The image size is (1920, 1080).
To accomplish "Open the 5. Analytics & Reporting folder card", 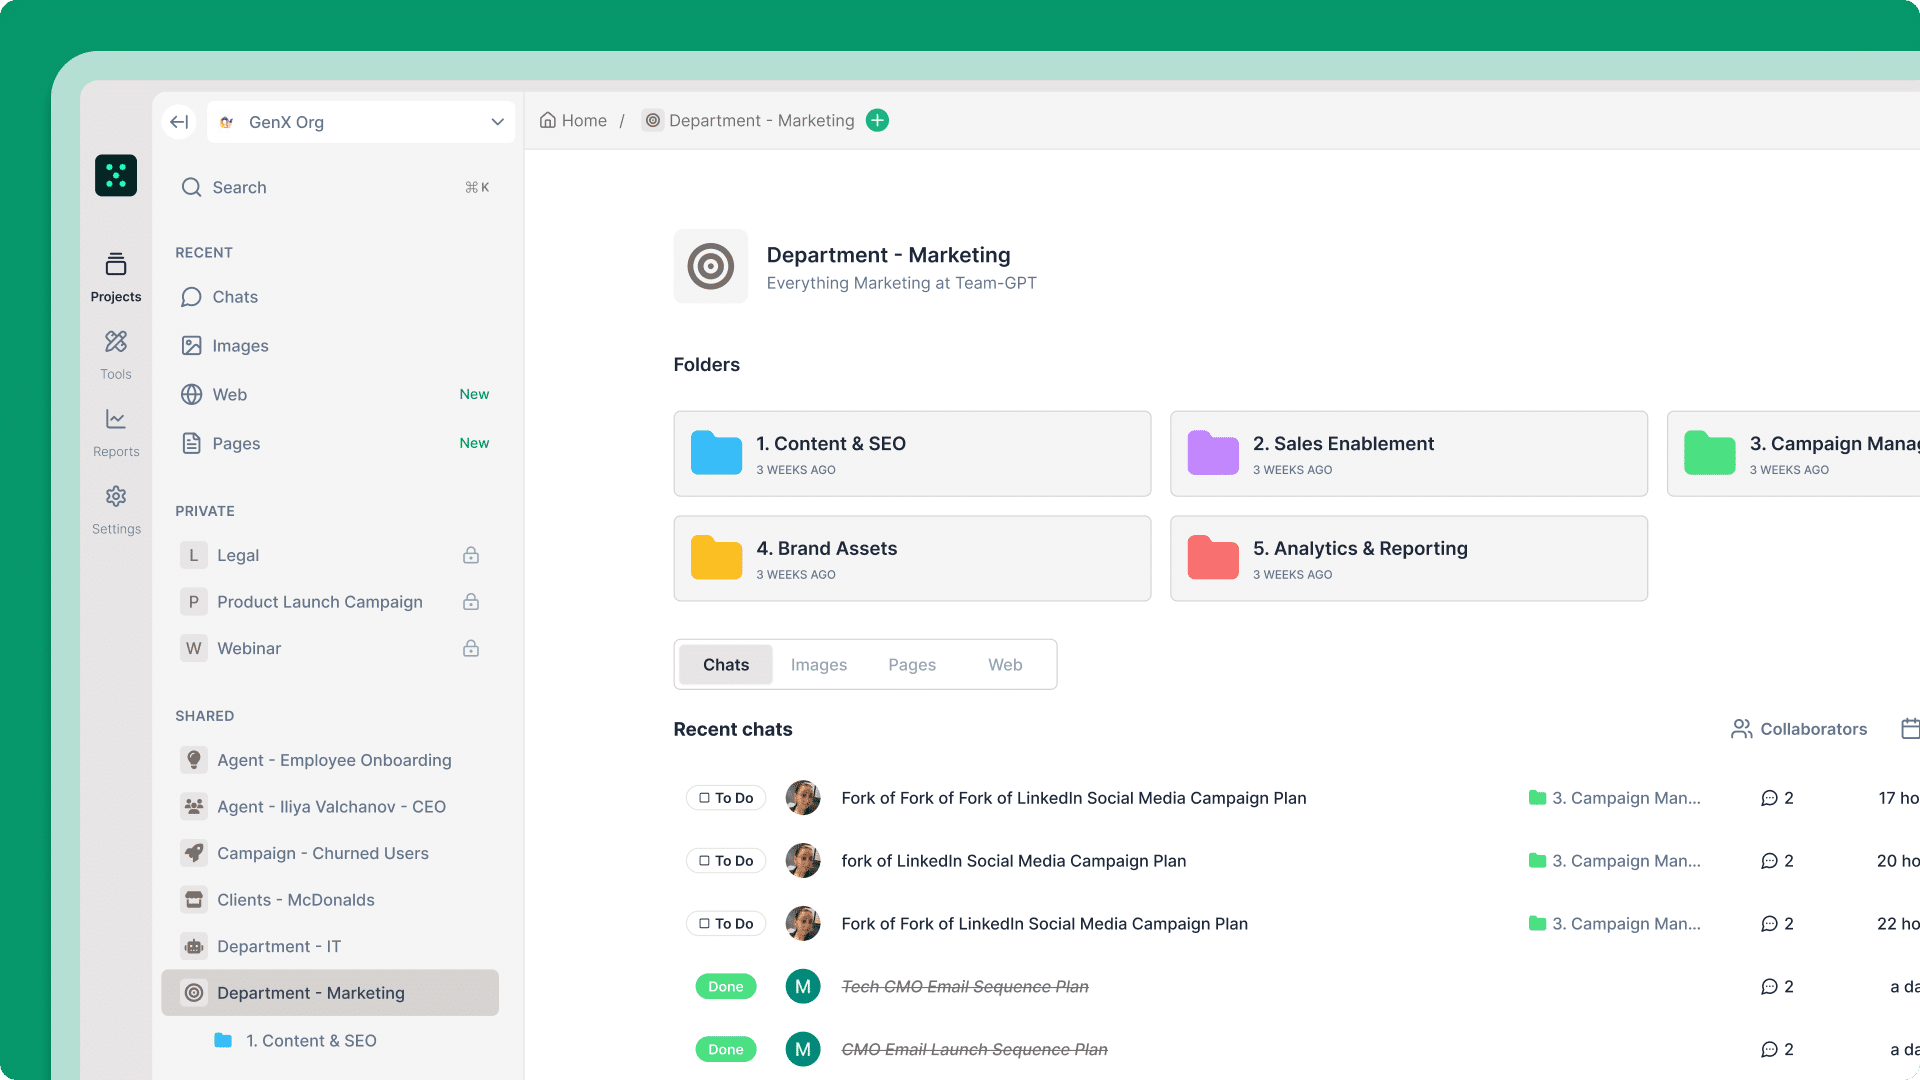I will click(1409, 559).
